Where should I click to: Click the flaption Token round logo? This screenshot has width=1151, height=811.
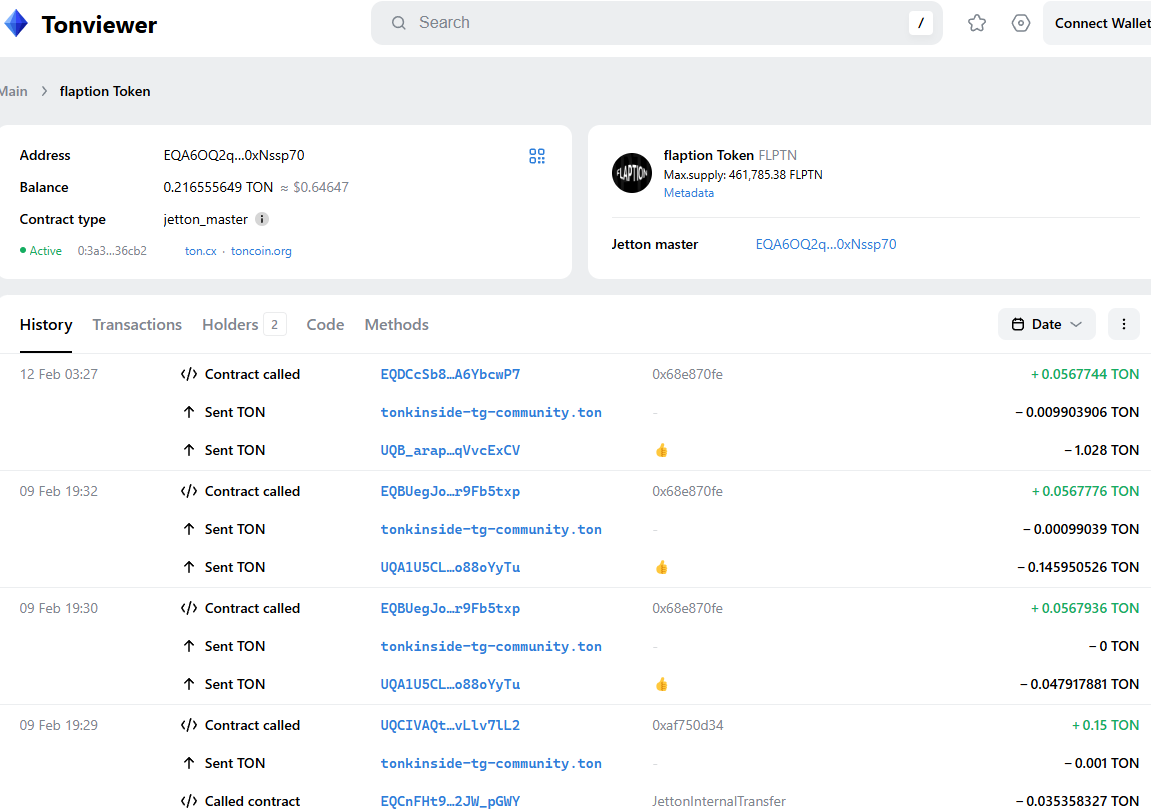pyautogui.click(x=632, y=173)
